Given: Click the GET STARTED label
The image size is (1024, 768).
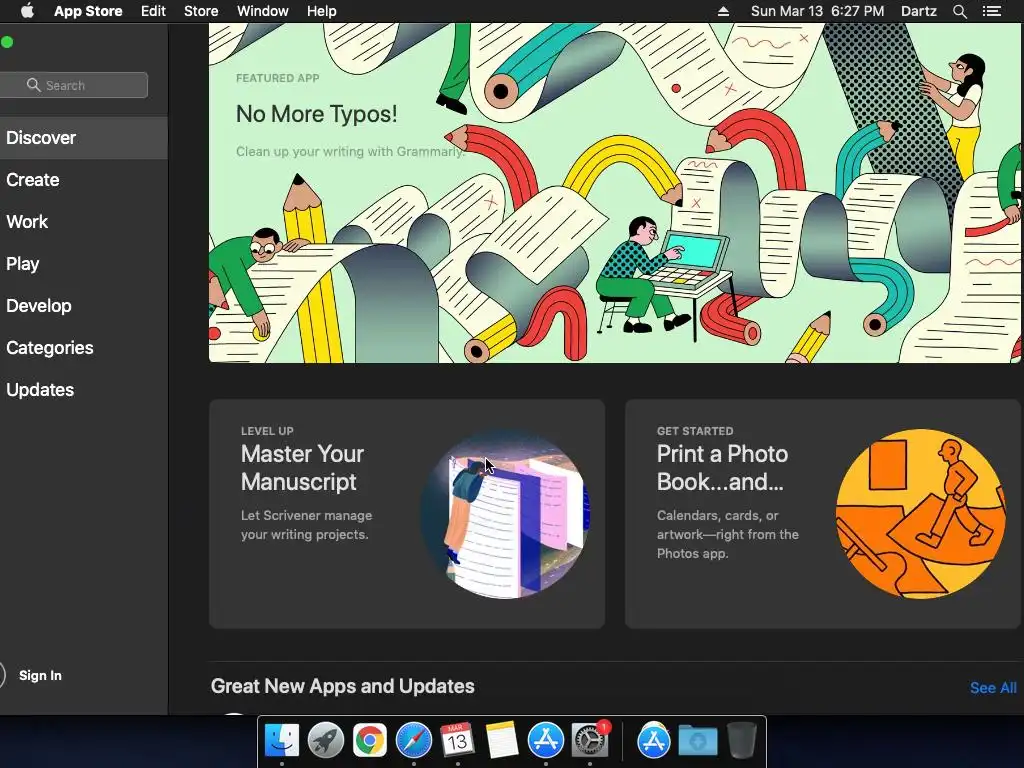Looking at the screenshot, I should (x=695, y=431).
